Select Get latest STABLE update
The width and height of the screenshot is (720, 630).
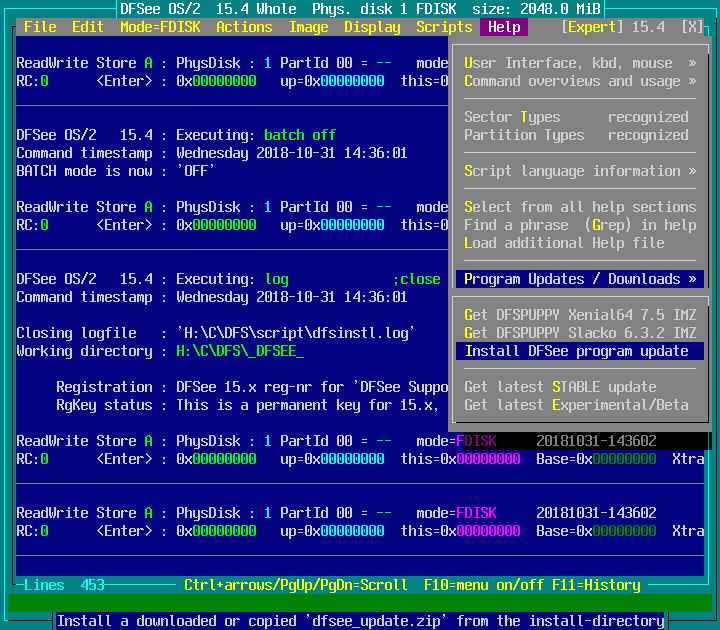click(560, 387)
